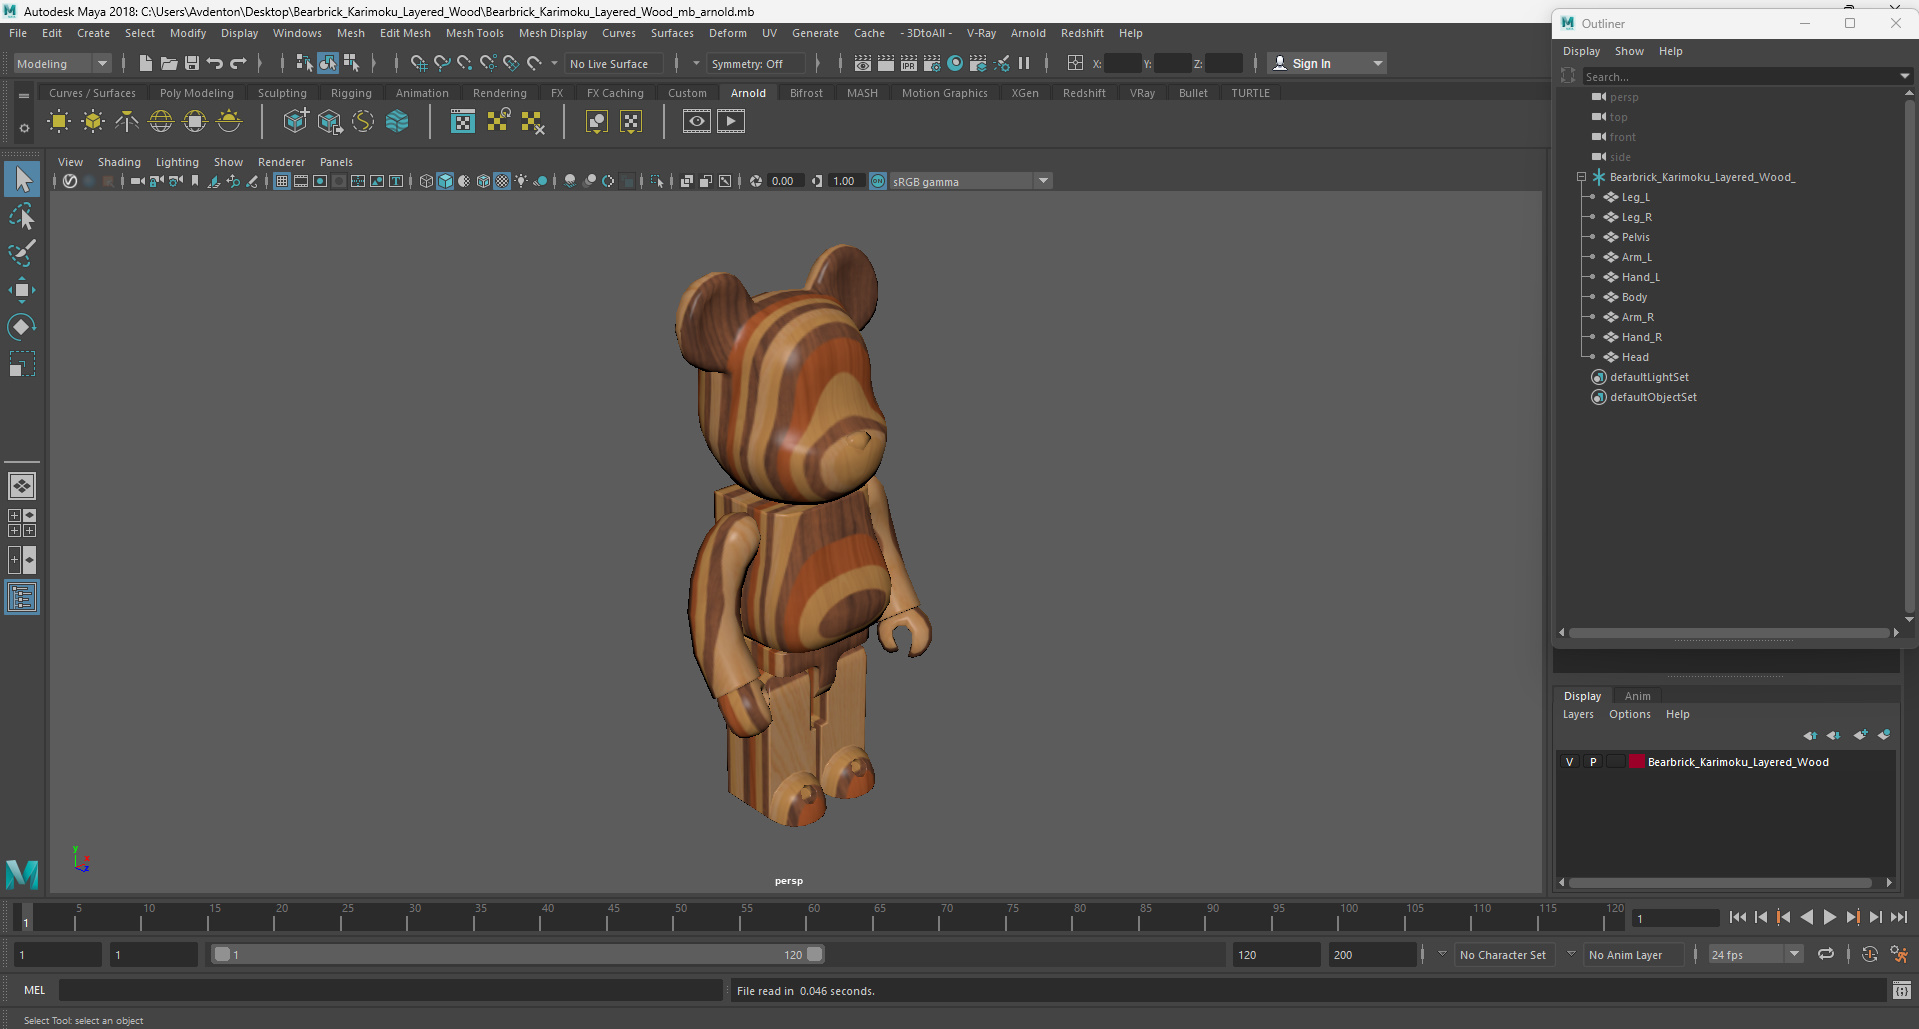Screen dimensions: 1919x1029
Task: Click Create Physical Sky shelf icon
Action: (229, 122)
